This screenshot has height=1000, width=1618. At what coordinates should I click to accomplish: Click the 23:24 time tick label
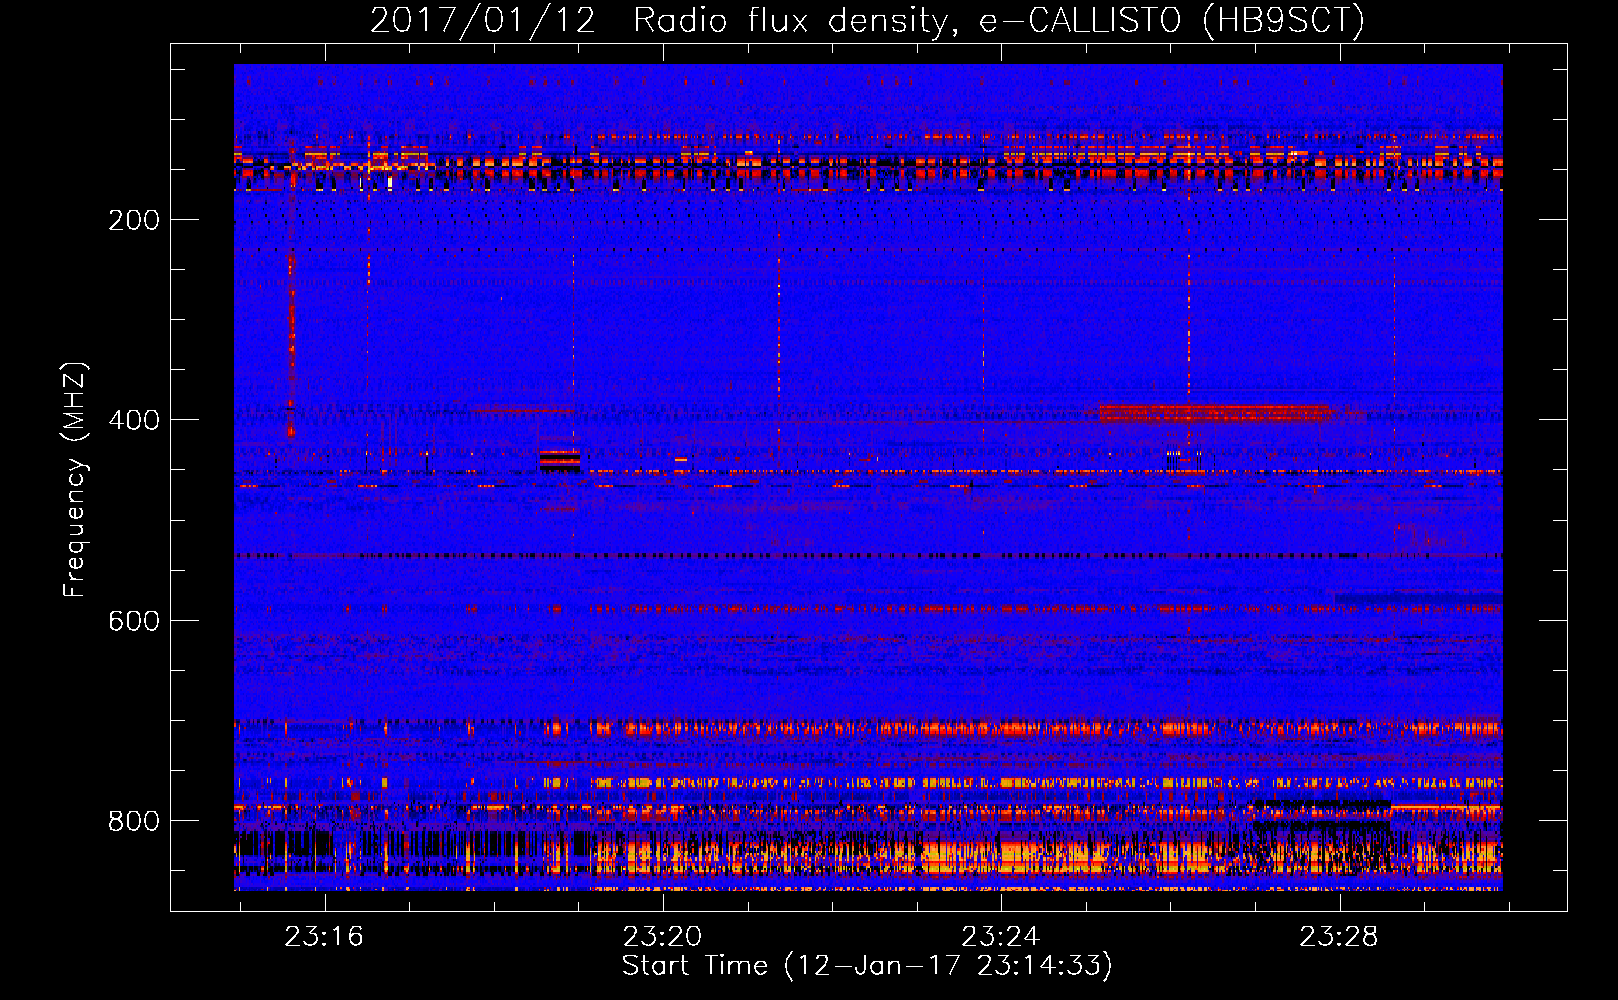pyautogui.click(x=1000, y=937)
